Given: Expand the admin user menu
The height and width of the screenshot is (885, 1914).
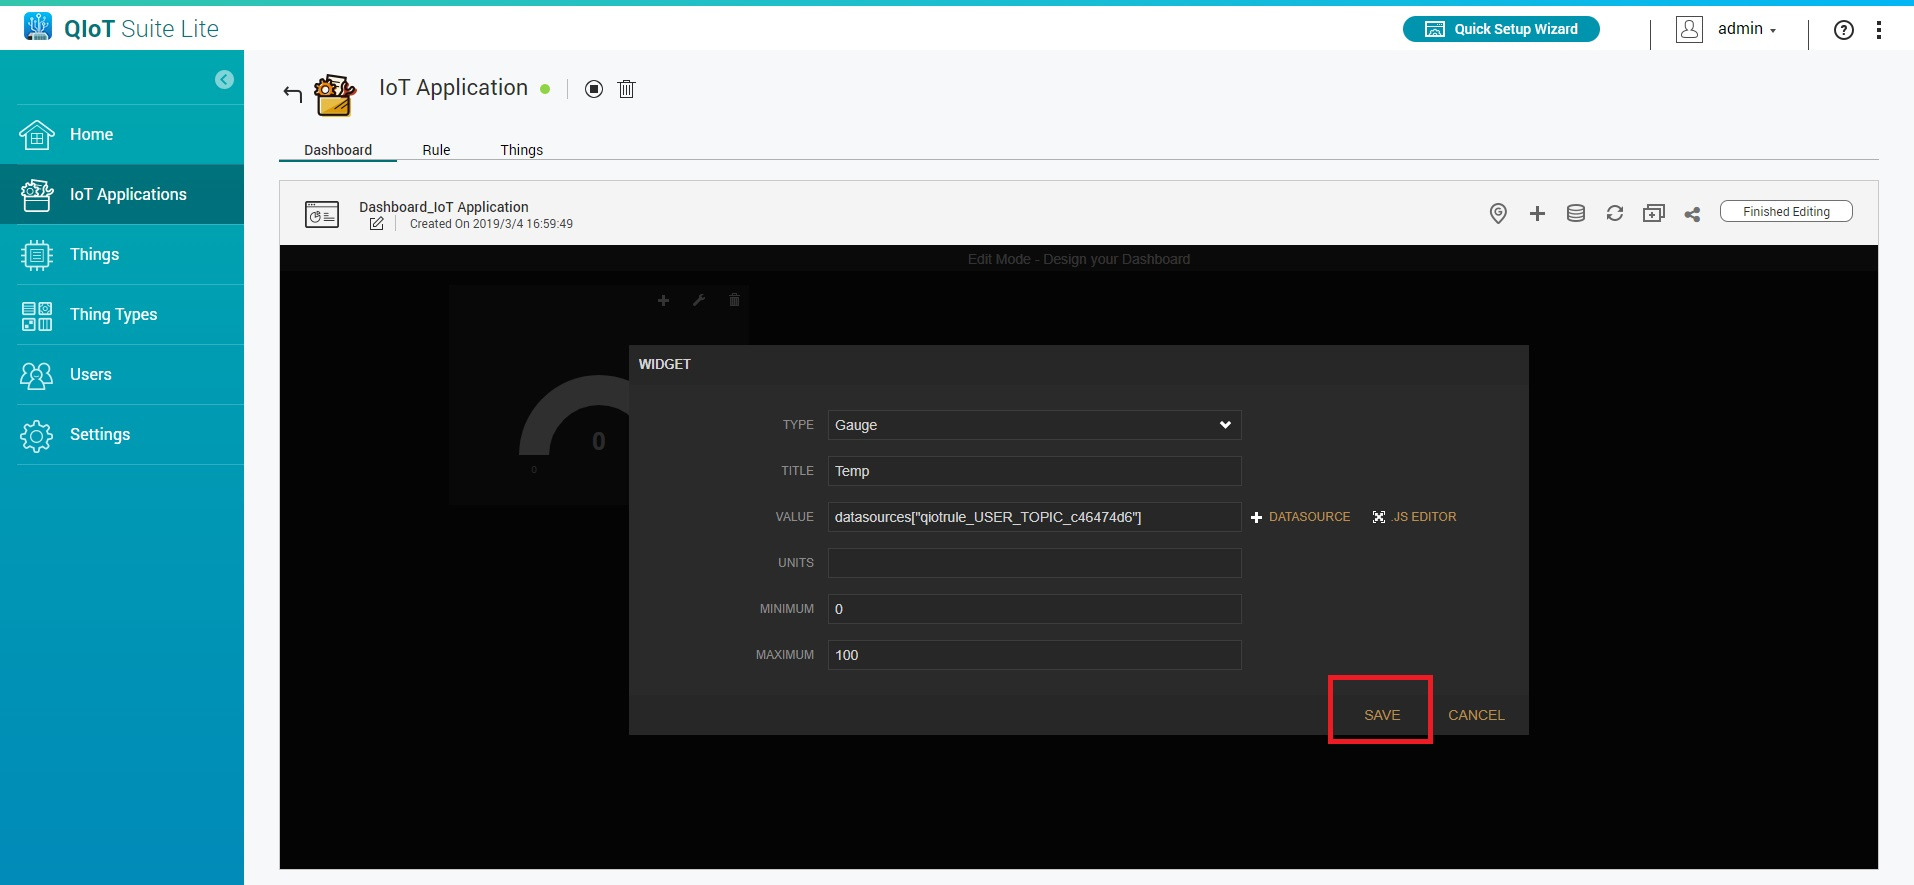Looking at the screenshot, I should click(x=1745, y=29).
